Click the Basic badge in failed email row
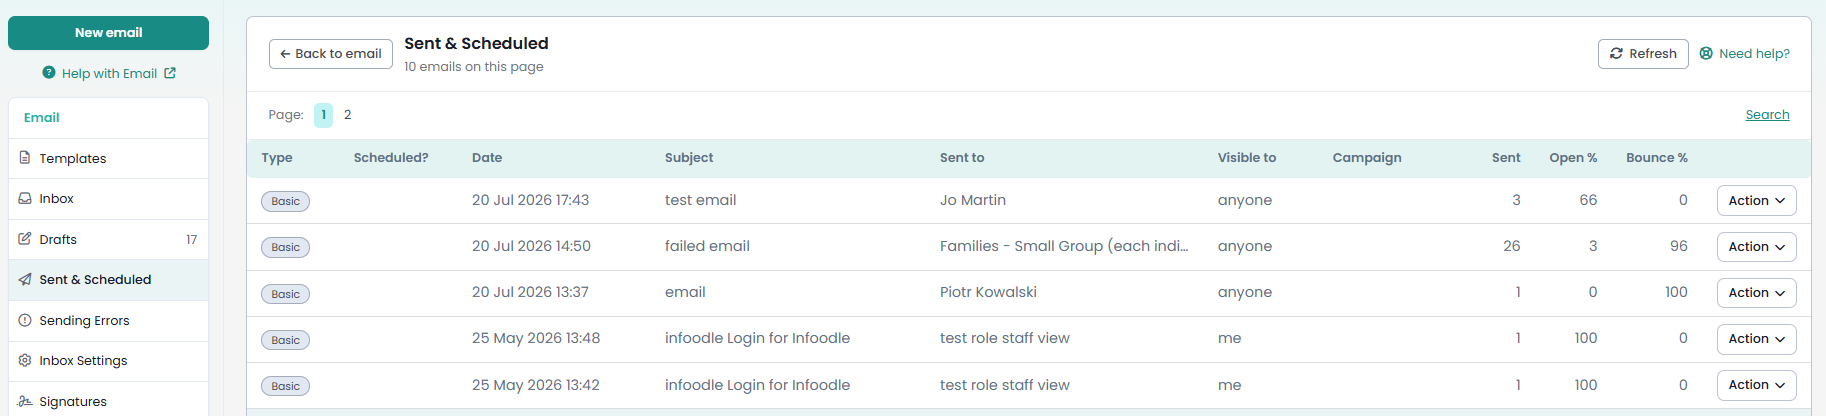 tap(286, 247)
